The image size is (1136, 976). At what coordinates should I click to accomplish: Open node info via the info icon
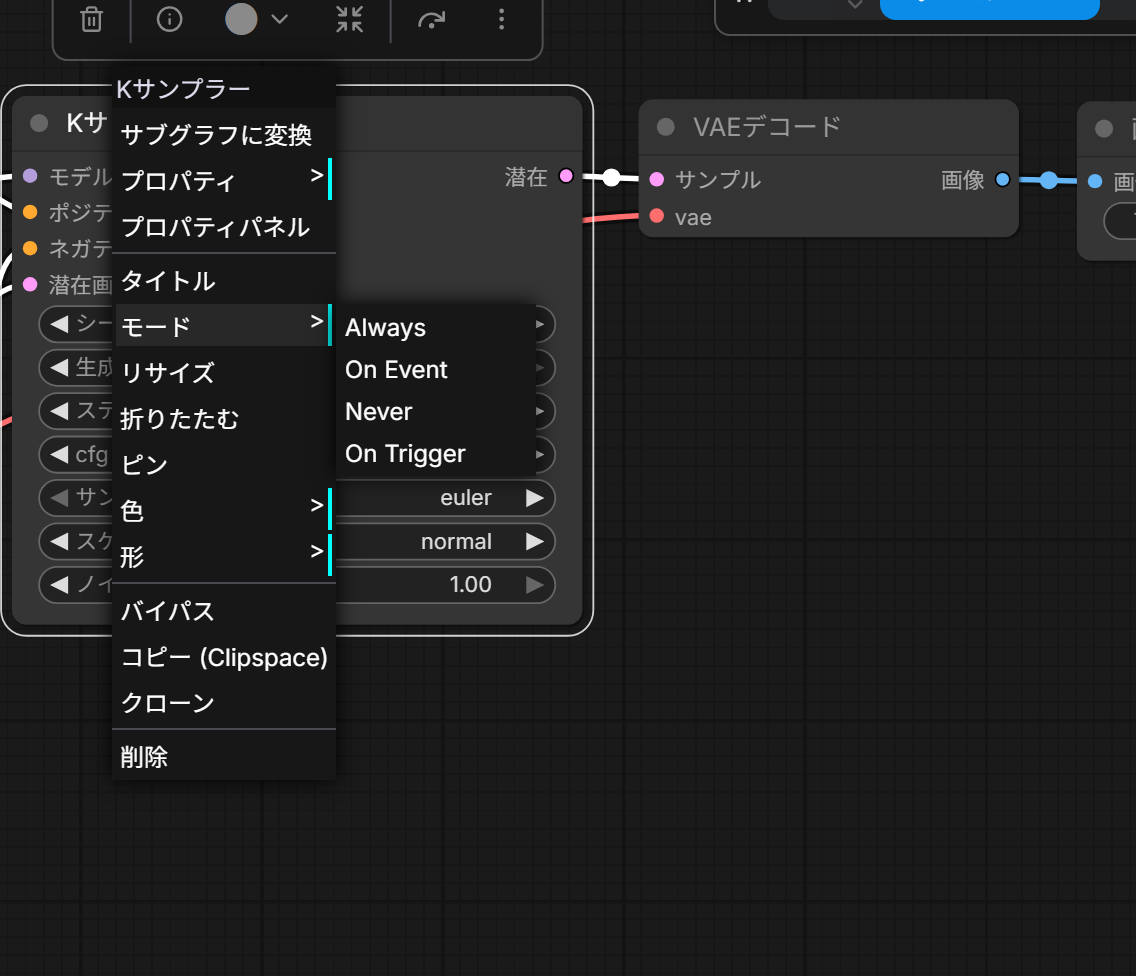(x=170, y=19)
